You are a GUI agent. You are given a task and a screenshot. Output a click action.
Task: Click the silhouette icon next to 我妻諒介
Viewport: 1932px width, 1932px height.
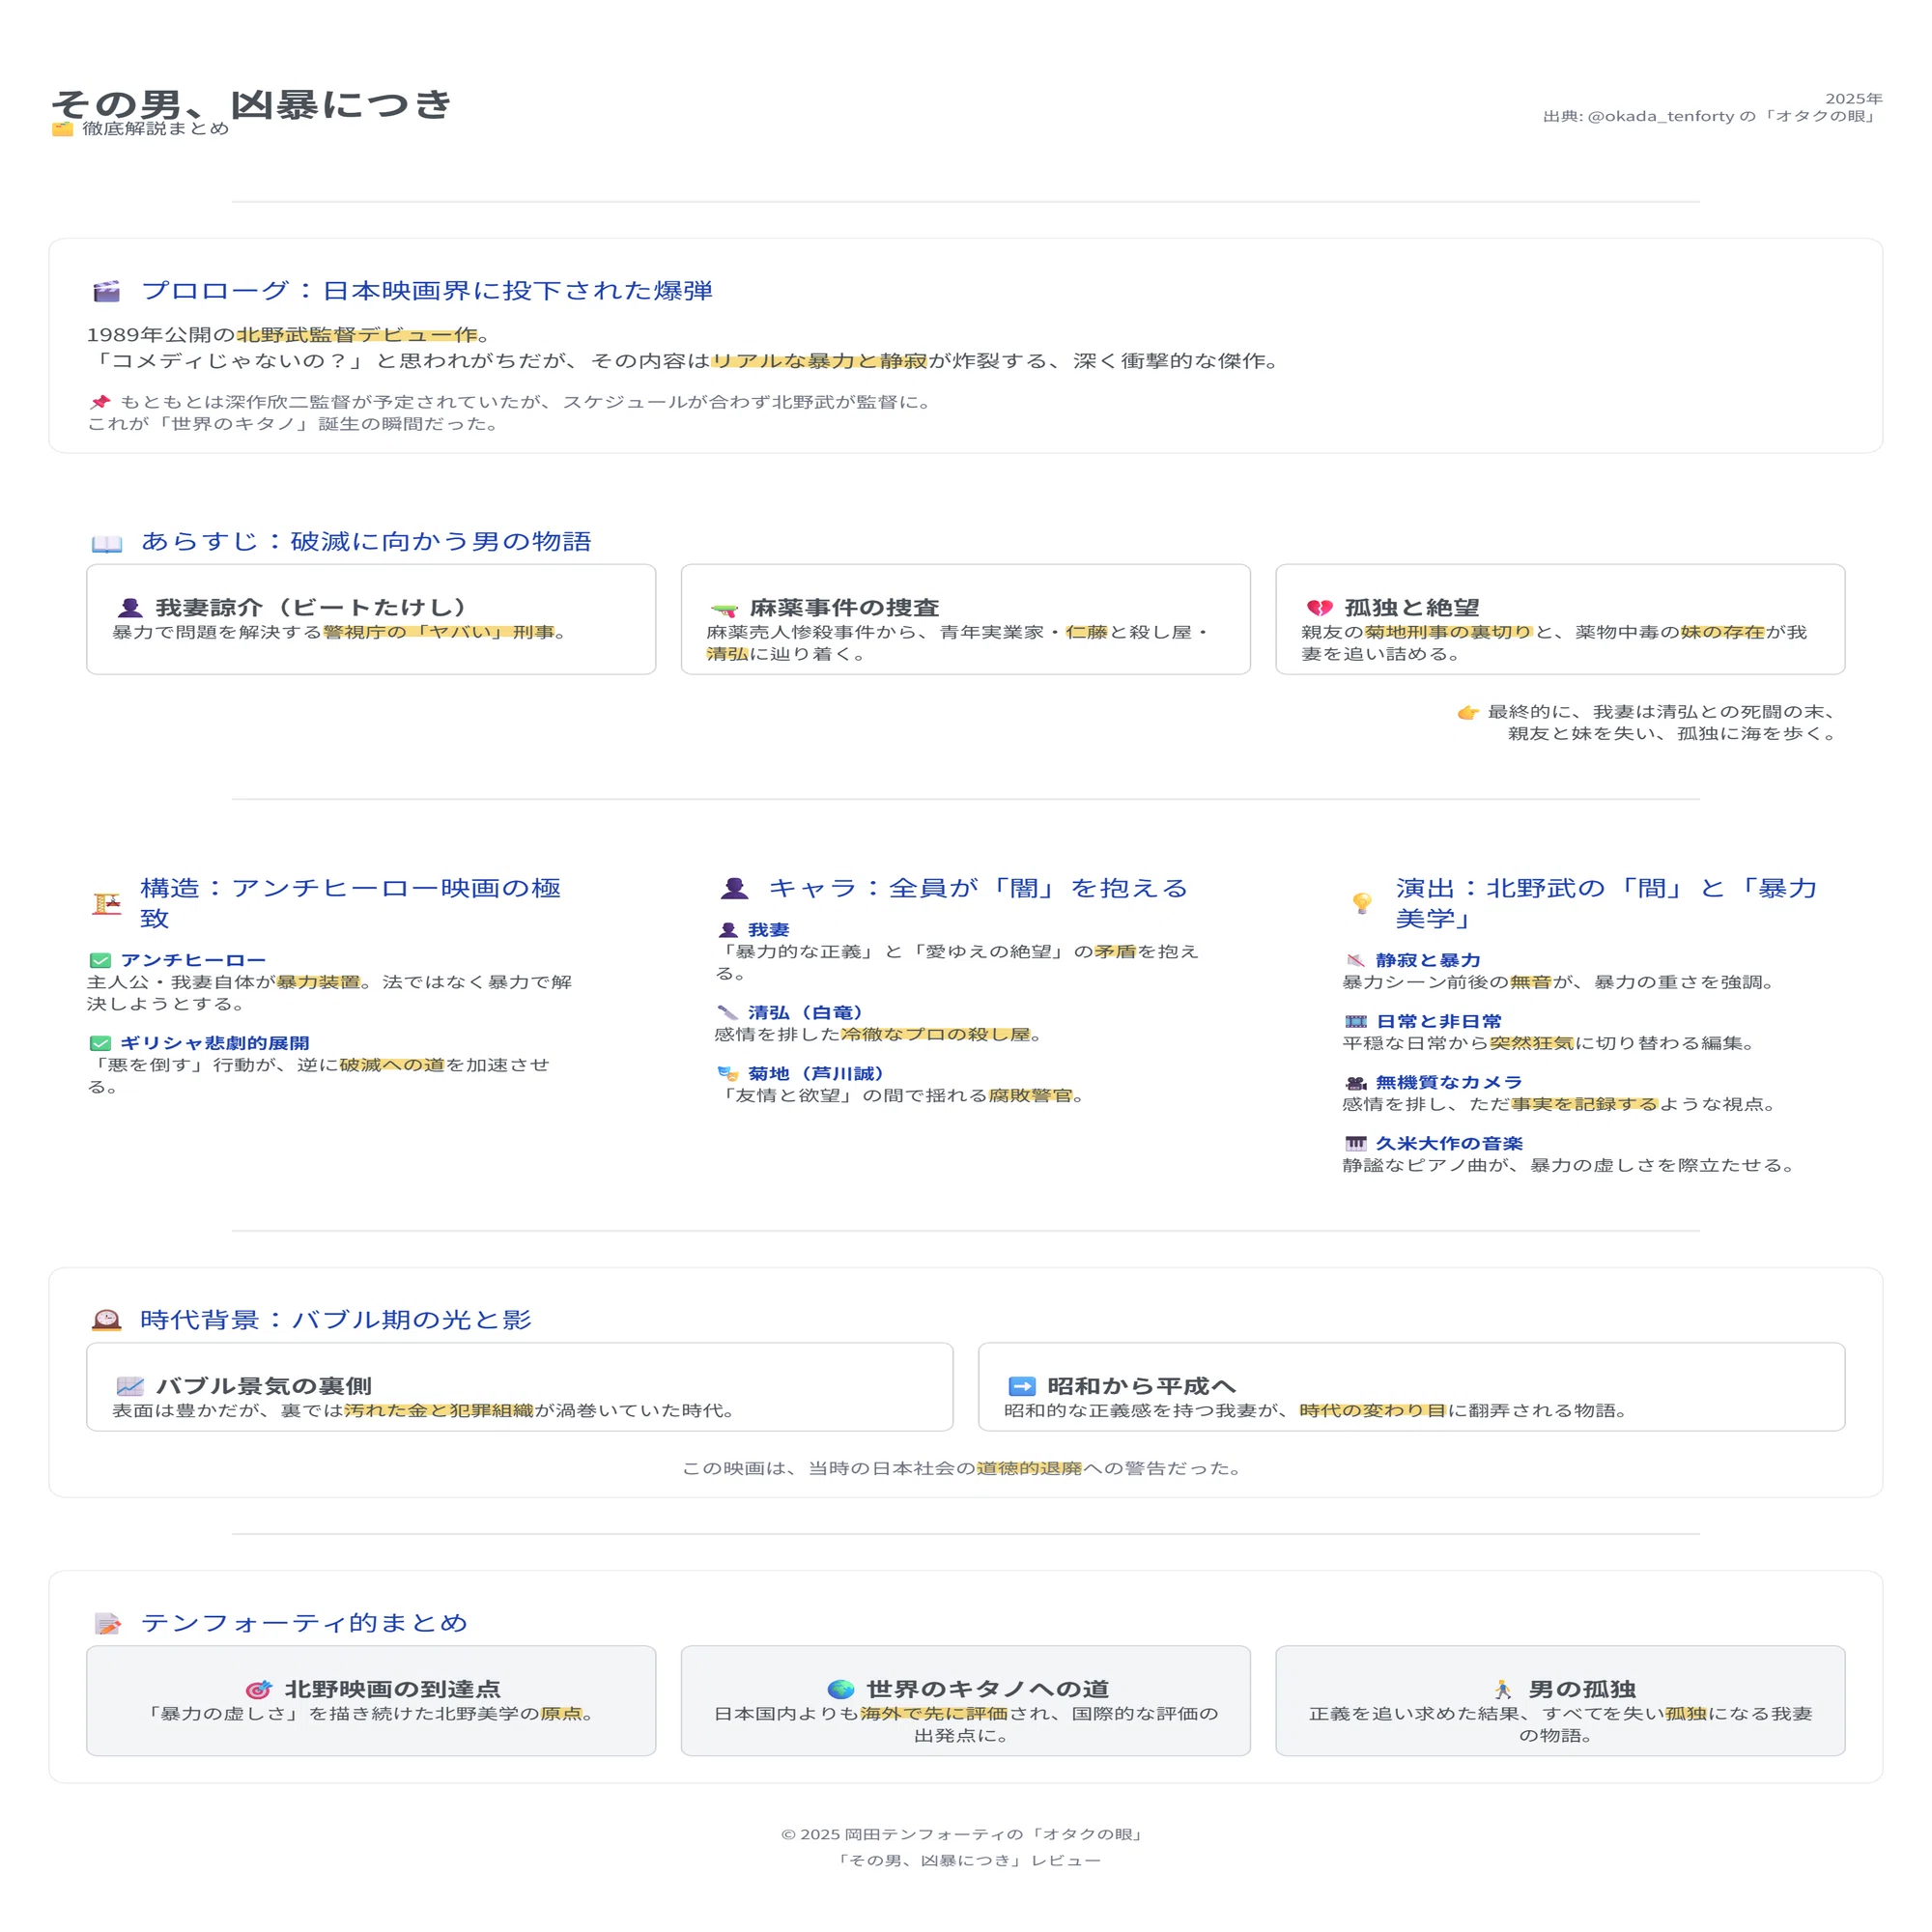click(x=130, y=608)
